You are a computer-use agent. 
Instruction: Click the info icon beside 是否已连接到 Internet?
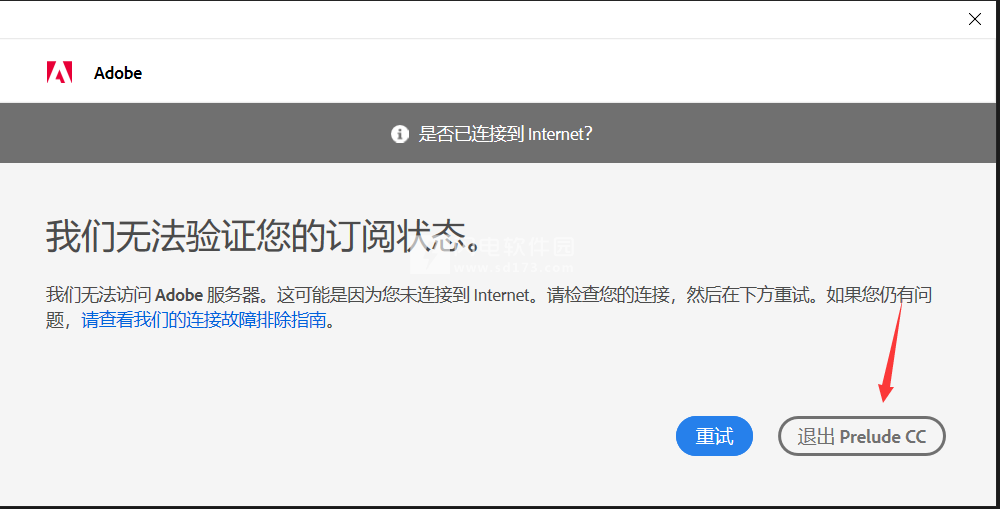click(x=400, y=134)
